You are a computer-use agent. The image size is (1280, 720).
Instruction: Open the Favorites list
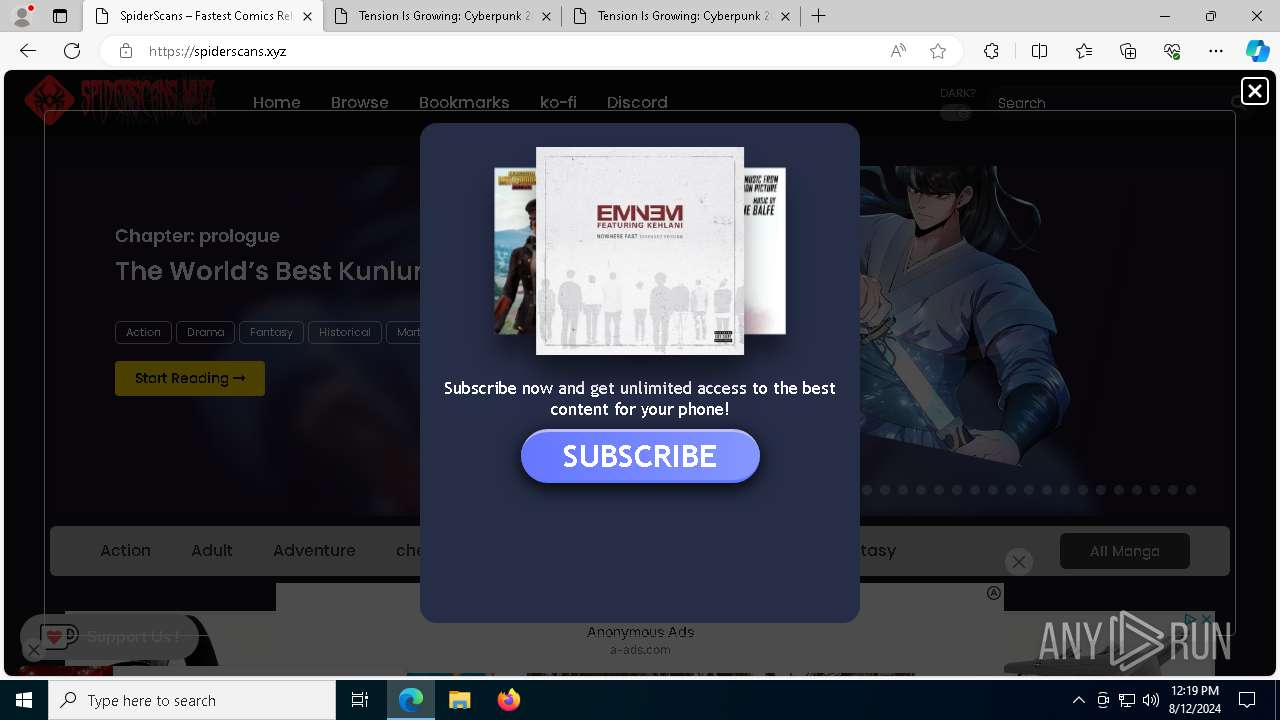pyautogui.click(x=1084, y=51)
